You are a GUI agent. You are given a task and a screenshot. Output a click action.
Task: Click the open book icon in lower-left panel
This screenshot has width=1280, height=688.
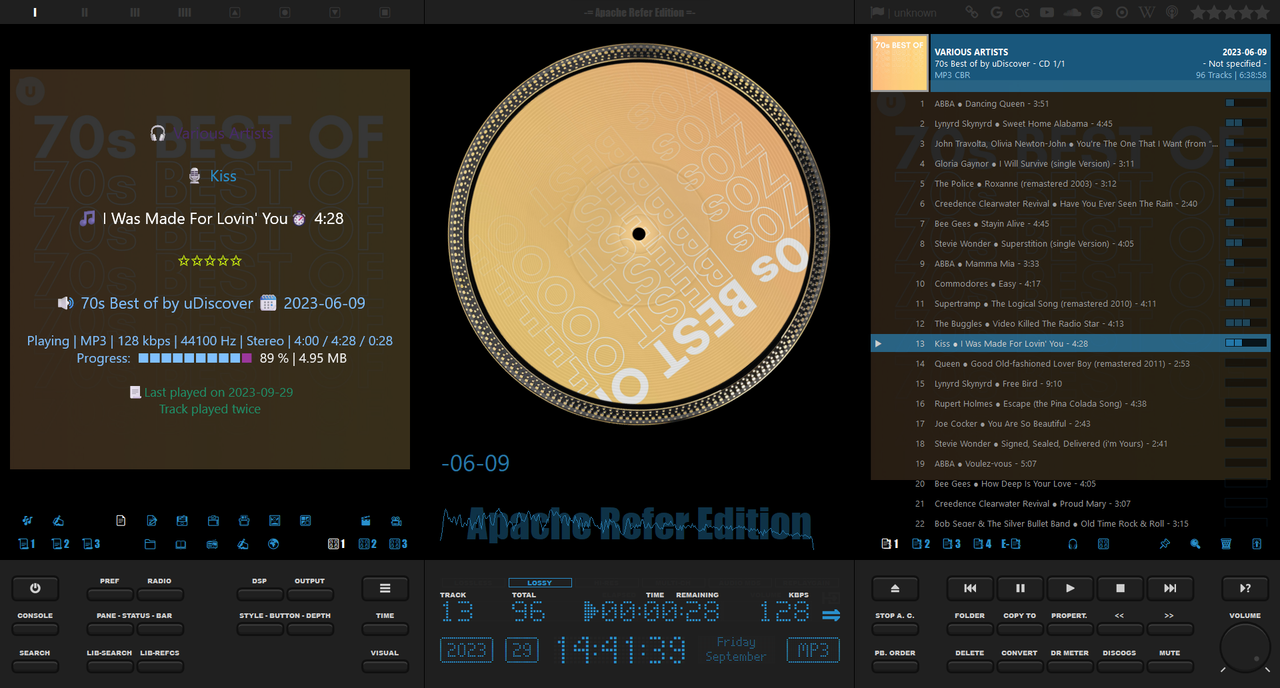181,544
